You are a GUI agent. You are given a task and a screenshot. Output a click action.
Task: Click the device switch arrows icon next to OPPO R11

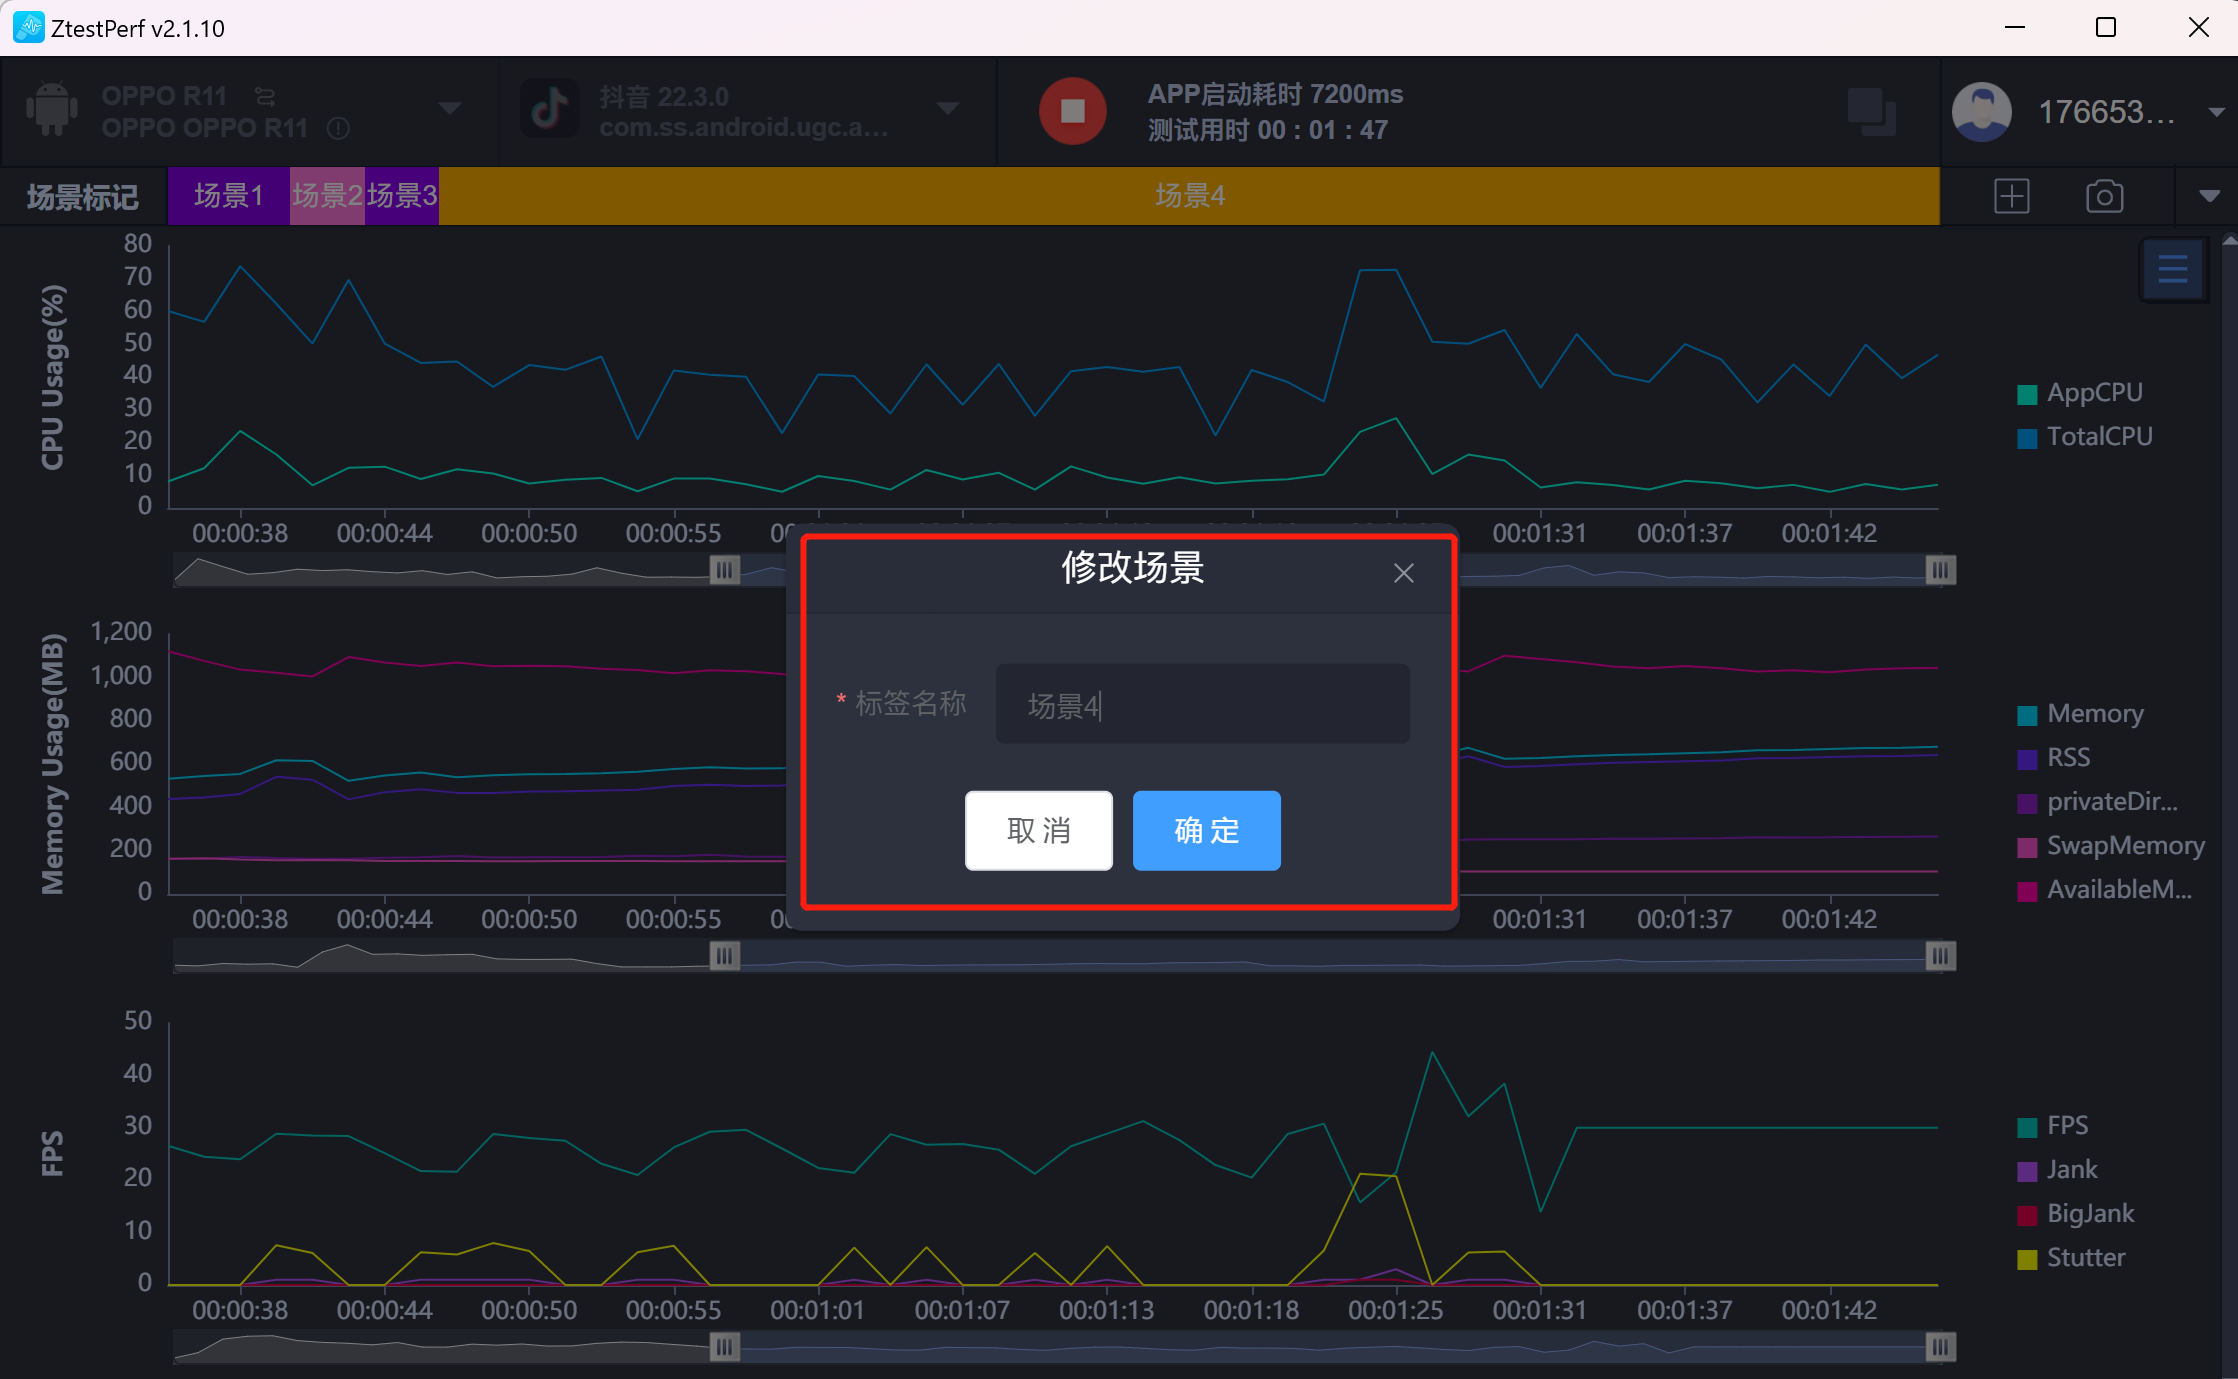265,96
